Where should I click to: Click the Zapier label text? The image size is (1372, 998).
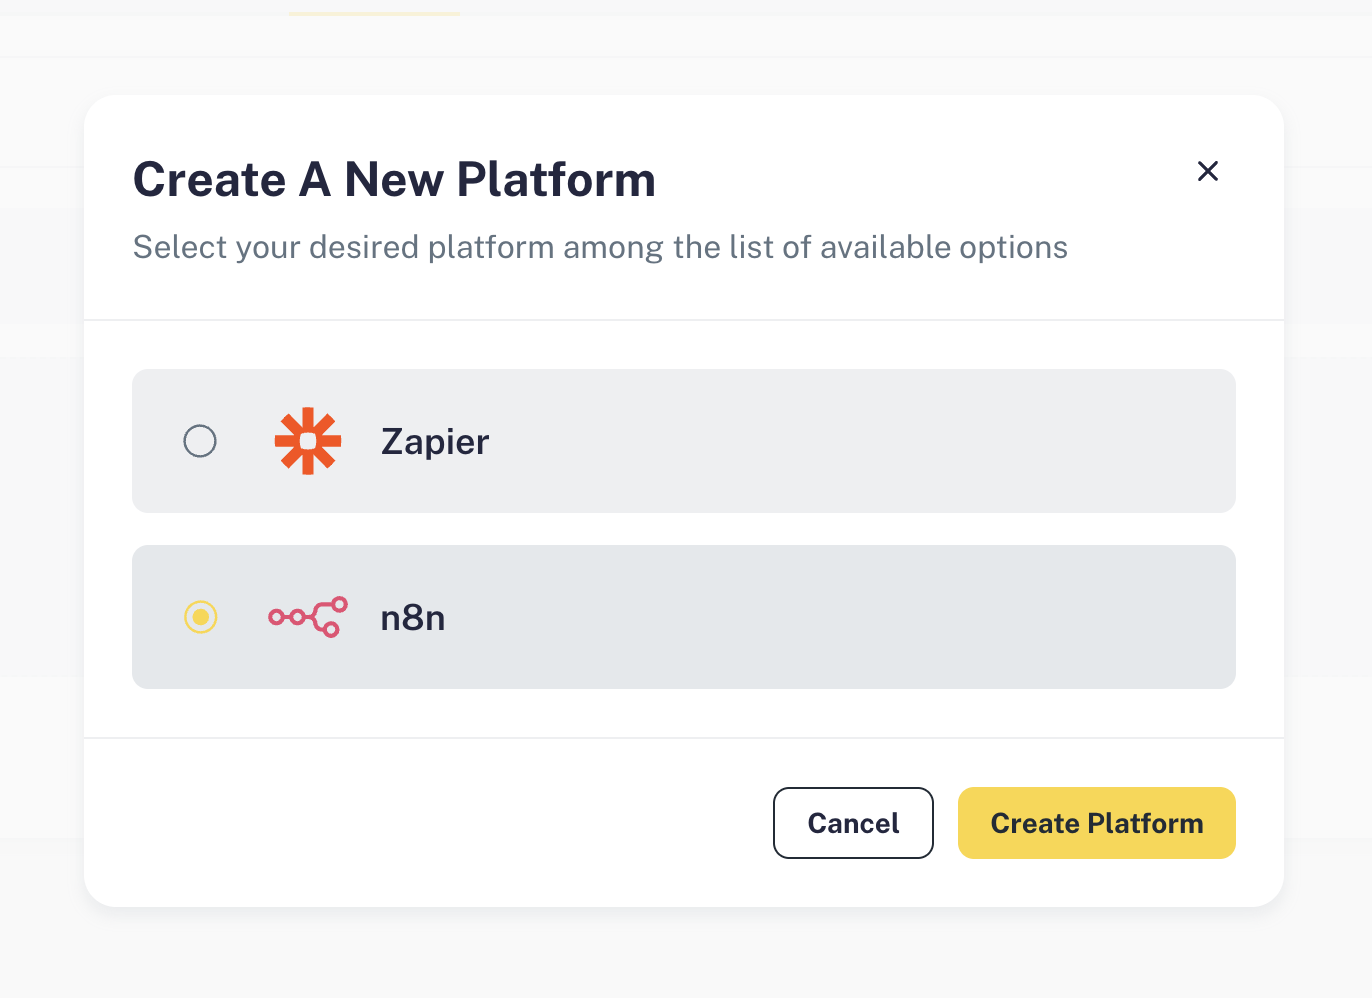pos(434,441)
